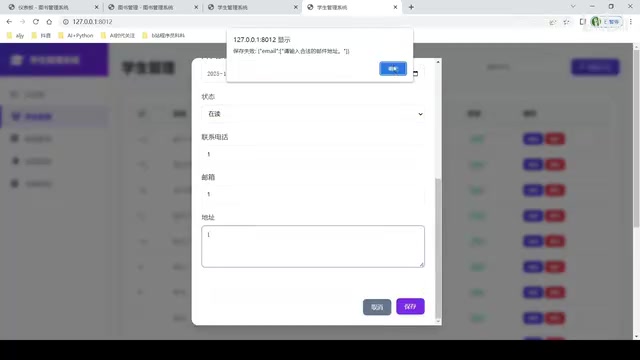The width and height of the screenshot is (640, 360).
Task: Go back in browser history
Action: (9, 22)
